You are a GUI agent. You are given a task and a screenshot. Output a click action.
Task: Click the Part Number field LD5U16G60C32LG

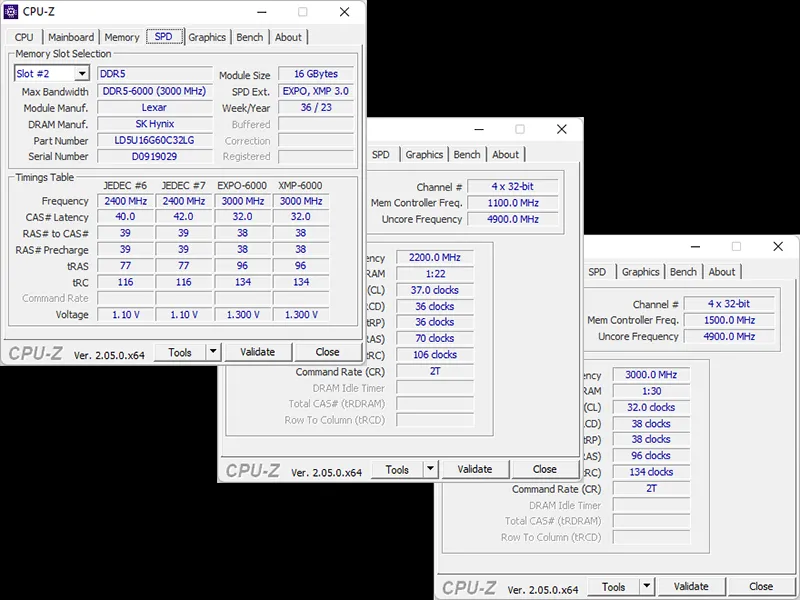[x=154, y=140]
